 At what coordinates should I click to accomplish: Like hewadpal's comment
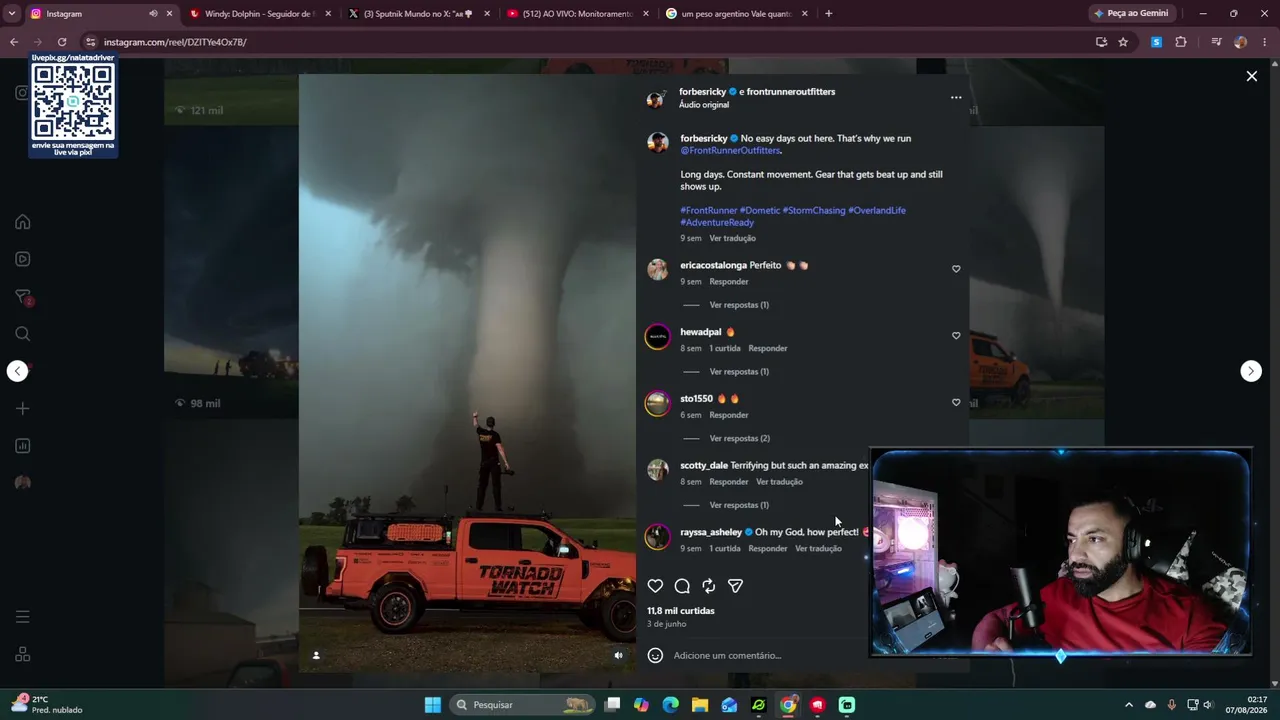pos(956,336)
